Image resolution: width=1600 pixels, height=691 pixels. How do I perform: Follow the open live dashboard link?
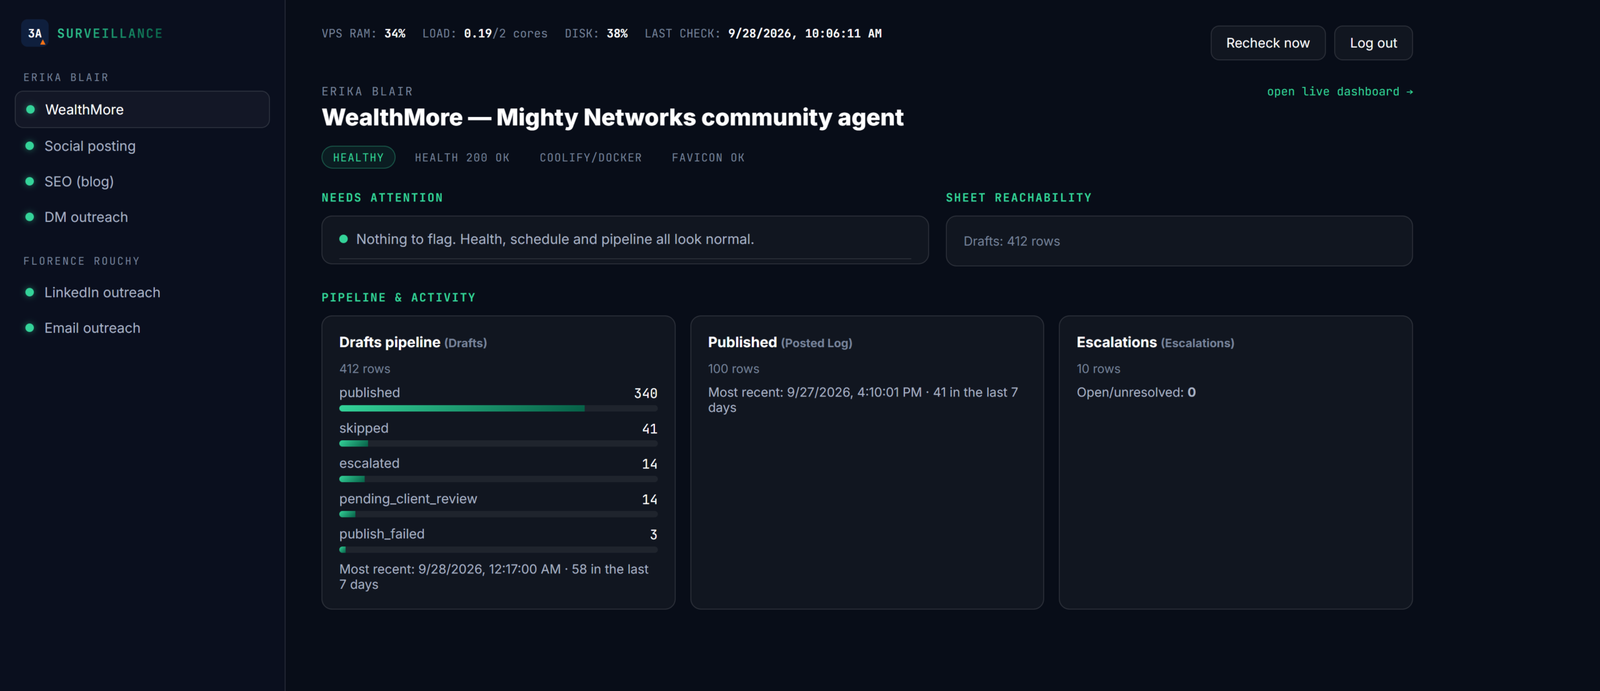click(x=1340, y=91)
